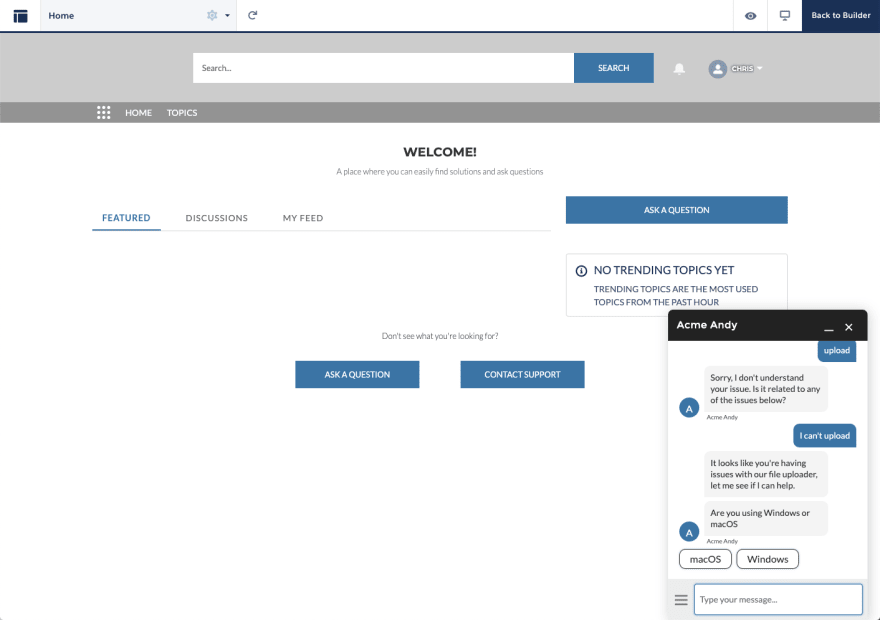Expand the CHRIS user menu

click(746, 68)
